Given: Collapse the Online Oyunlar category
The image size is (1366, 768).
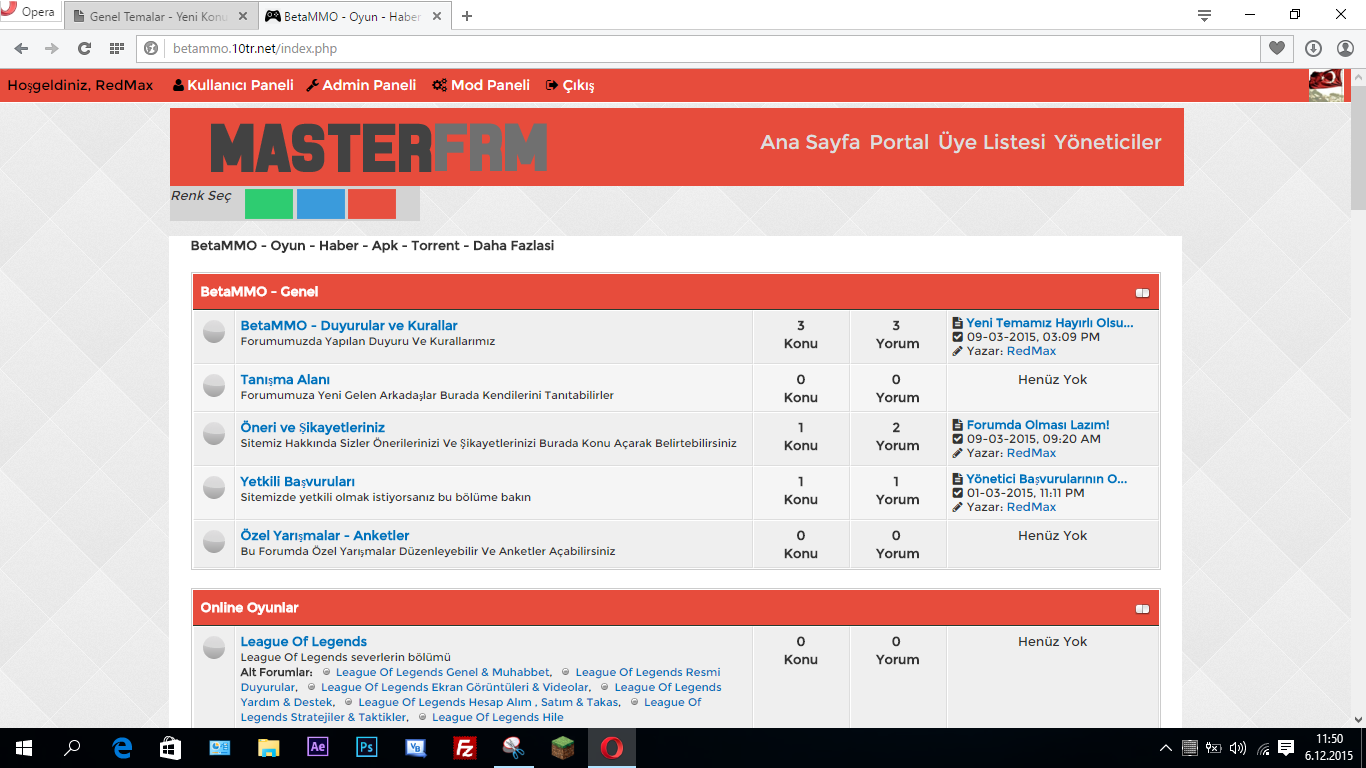Looking at the screenshot, I should click(x=1142, y=609).
